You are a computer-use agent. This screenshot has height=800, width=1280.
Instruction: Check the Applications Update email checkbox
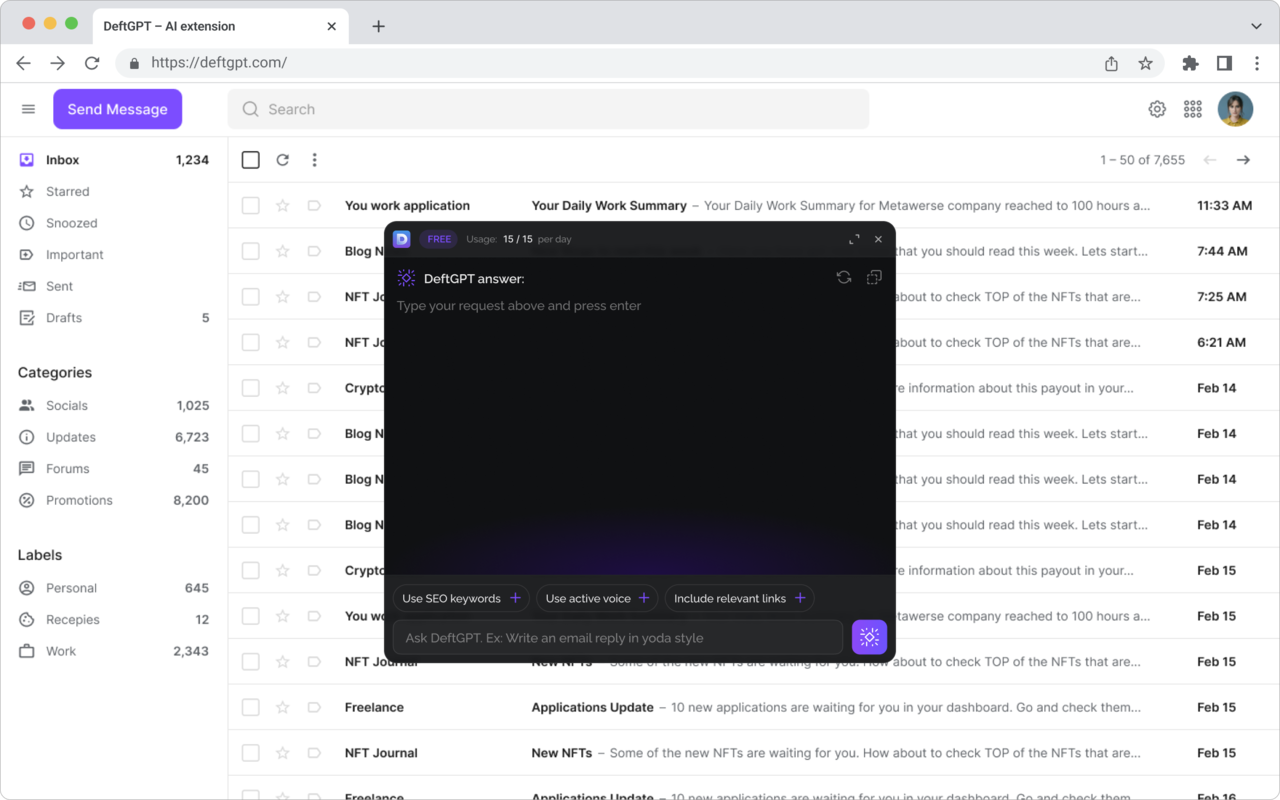click(x=251, y=707)
